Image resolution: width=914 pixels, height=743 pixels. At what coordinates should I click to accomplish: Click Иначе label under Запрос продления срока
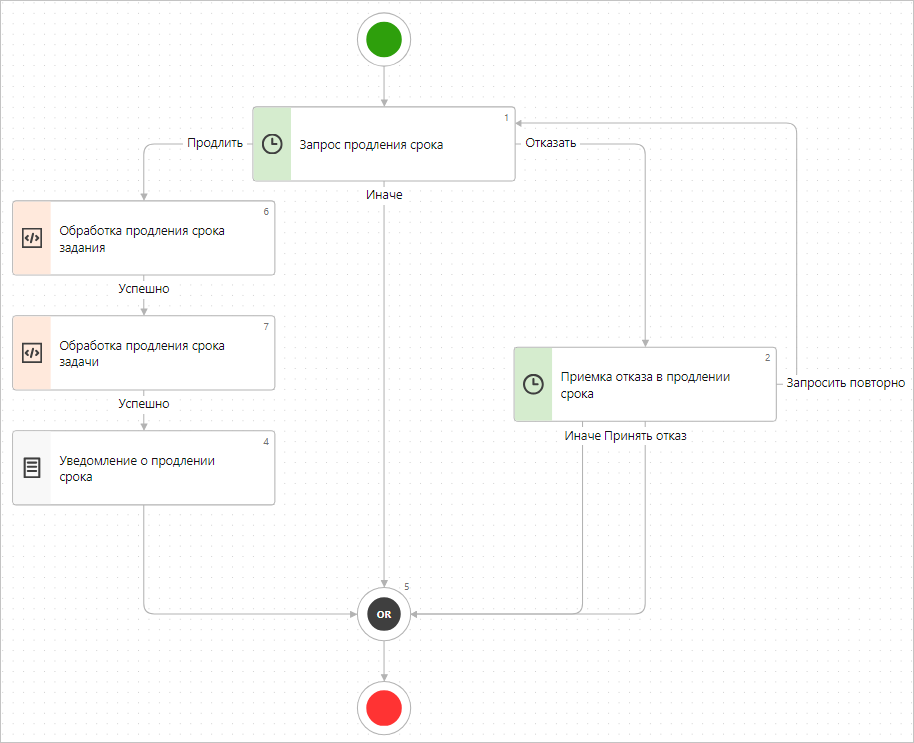(x=384, y=195)
